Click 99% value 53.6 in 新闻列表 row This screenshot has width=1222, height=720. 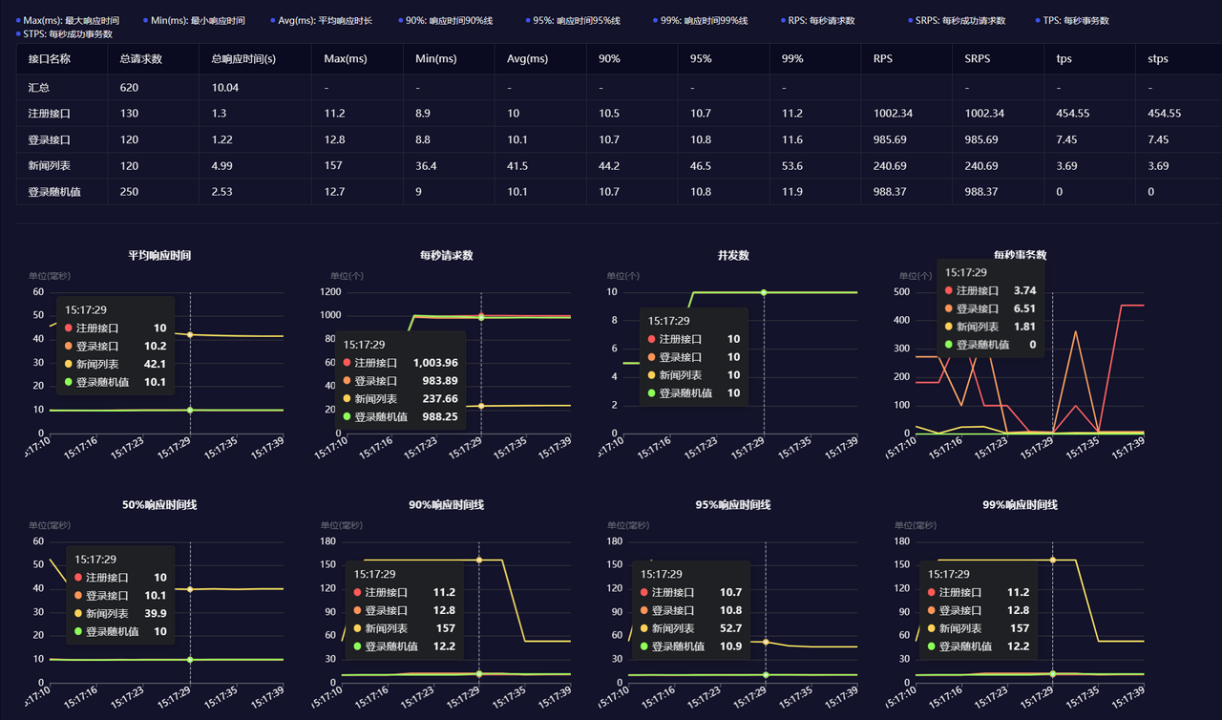[x=792, y=166]
